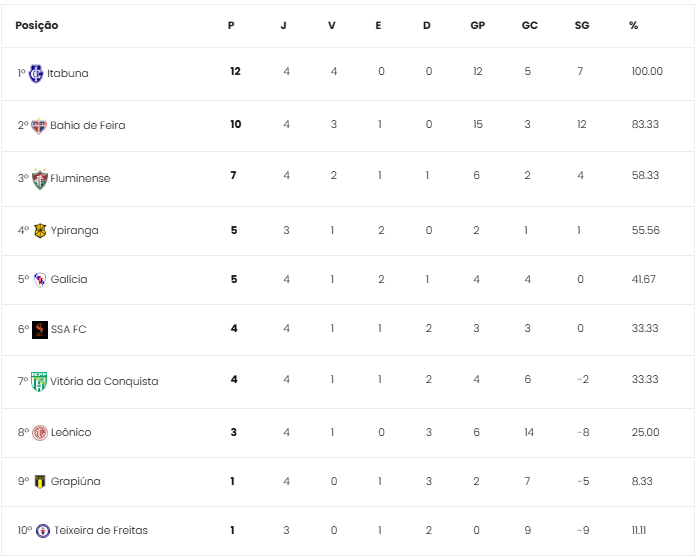Screen dimensions: 696x557
Task: Click the Galícia team crest icon
Action: point(40,280)
